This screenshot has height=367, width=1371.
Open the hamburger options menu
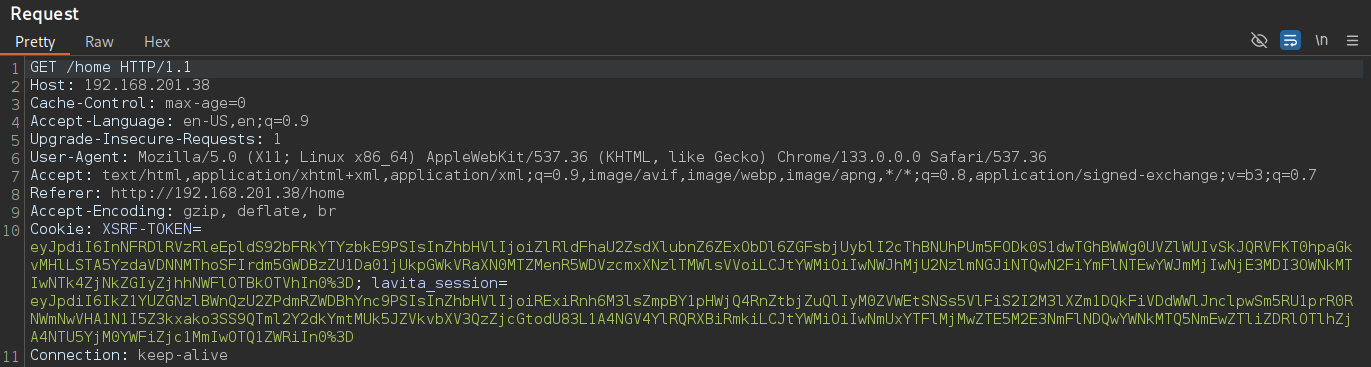pos(1352,41)
